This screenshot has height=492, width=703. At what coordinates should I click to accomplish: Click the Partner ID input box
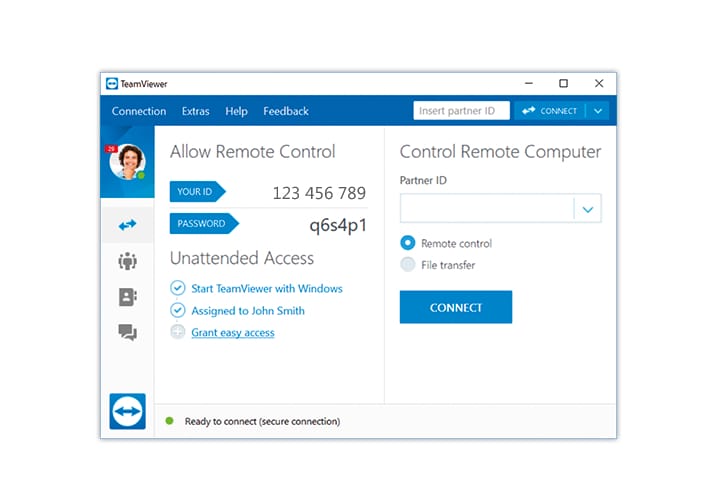(x=487, y=209)
